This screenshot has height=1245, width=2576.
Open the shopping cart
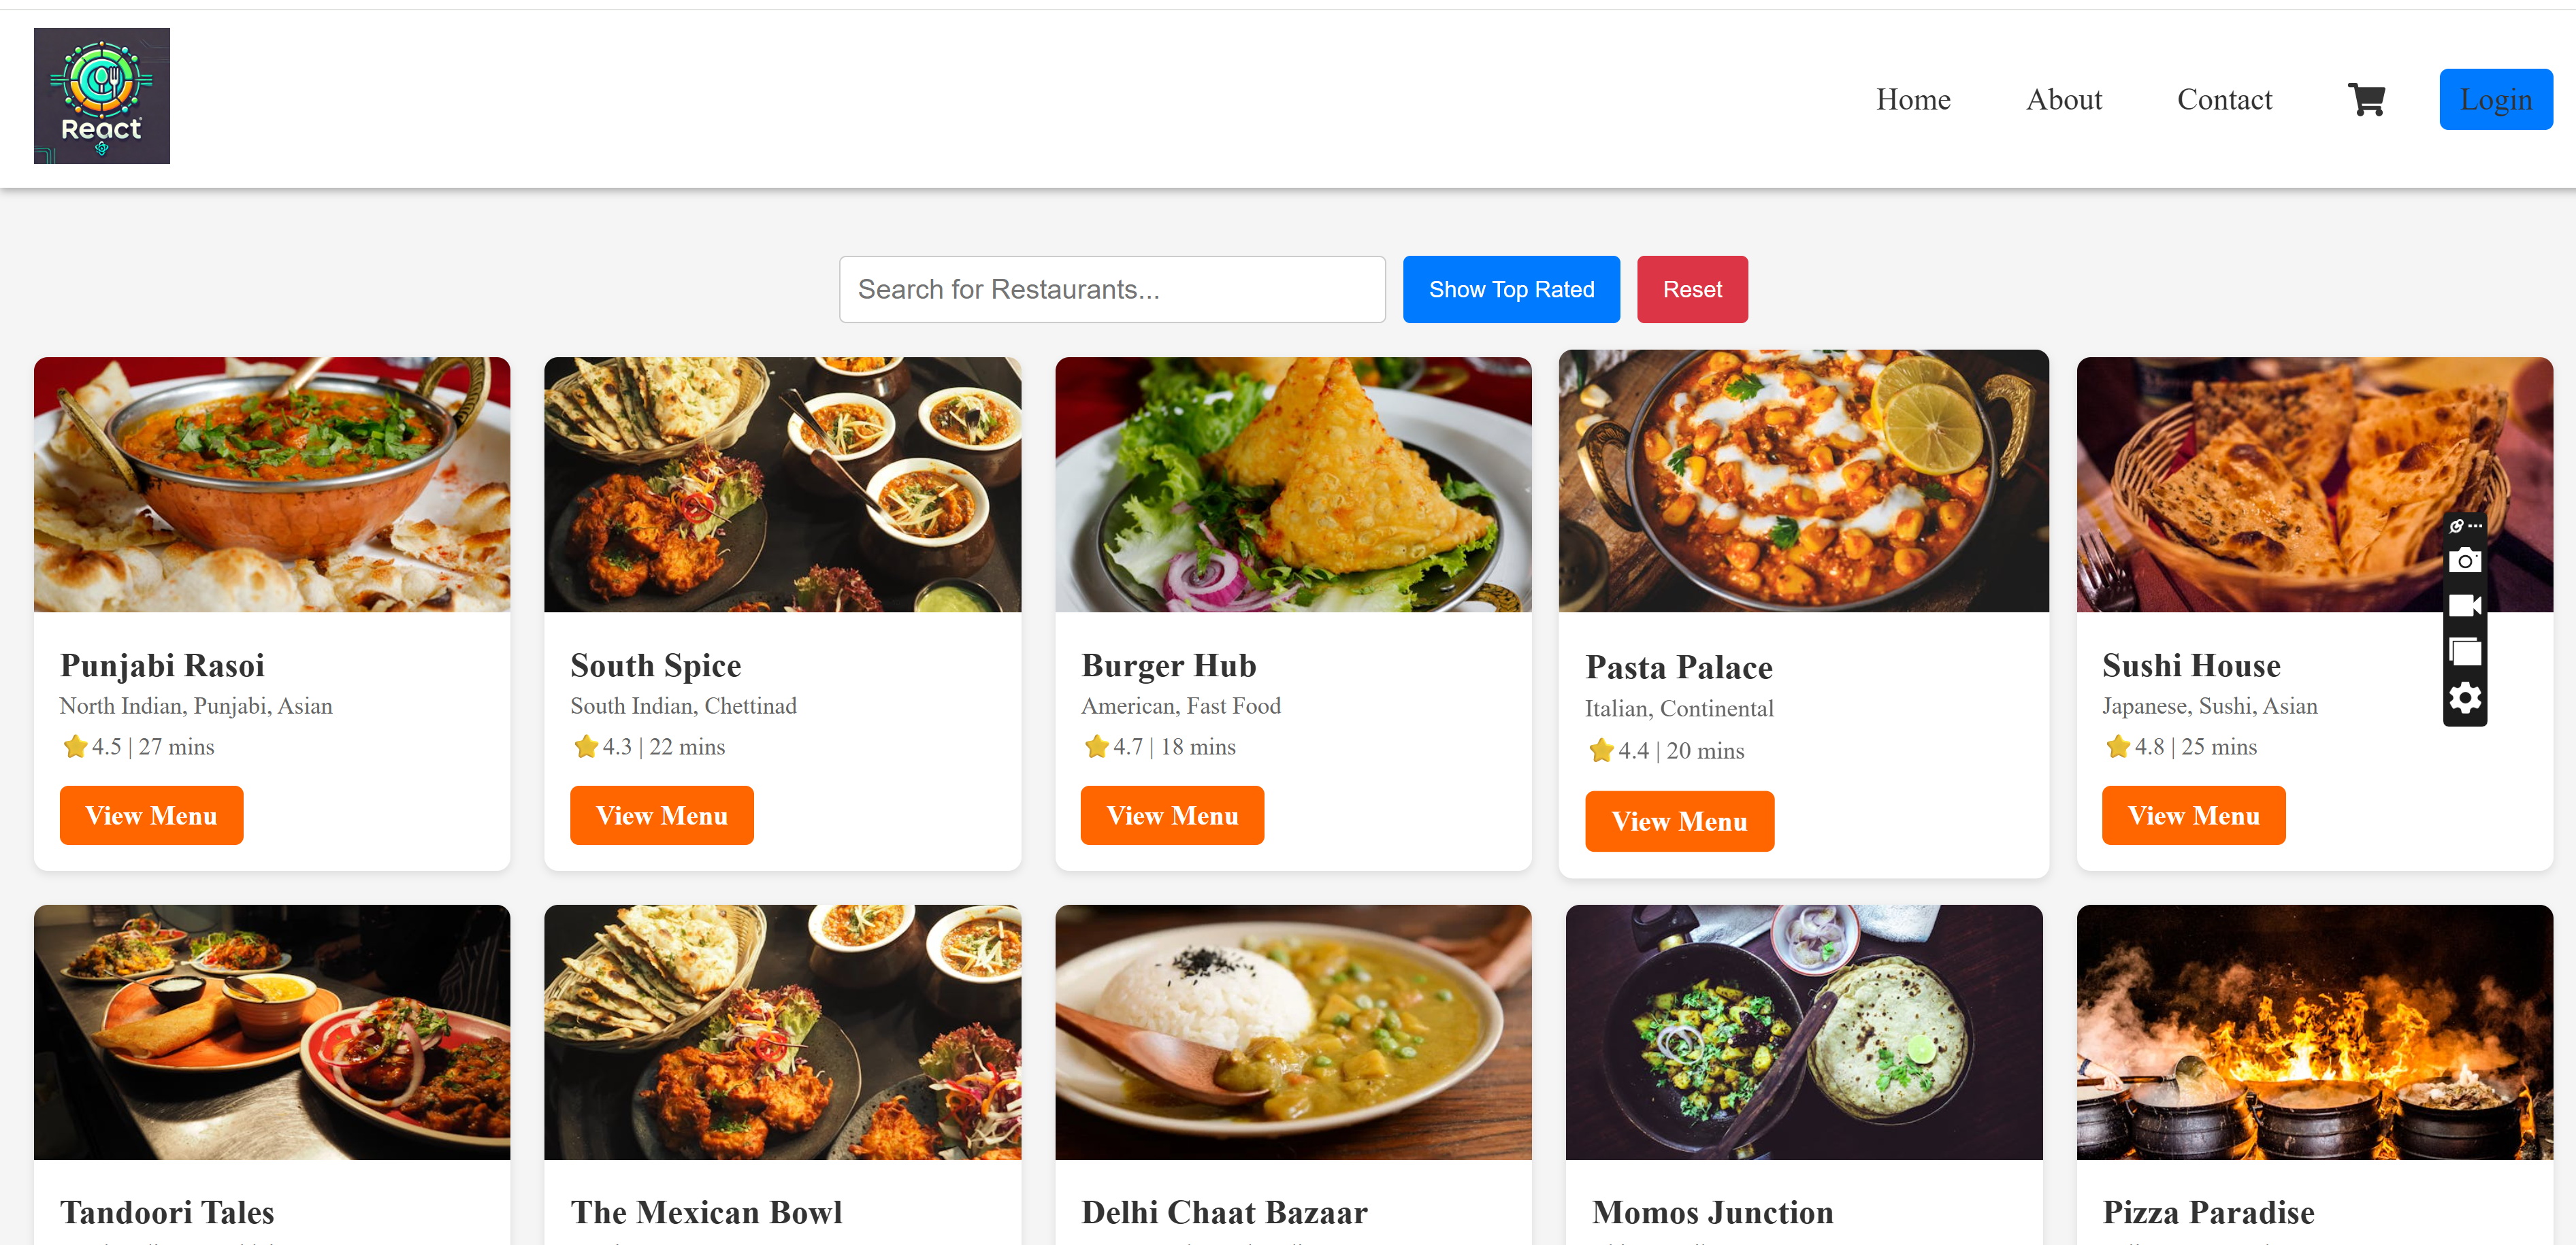(x=2366, y=99)
